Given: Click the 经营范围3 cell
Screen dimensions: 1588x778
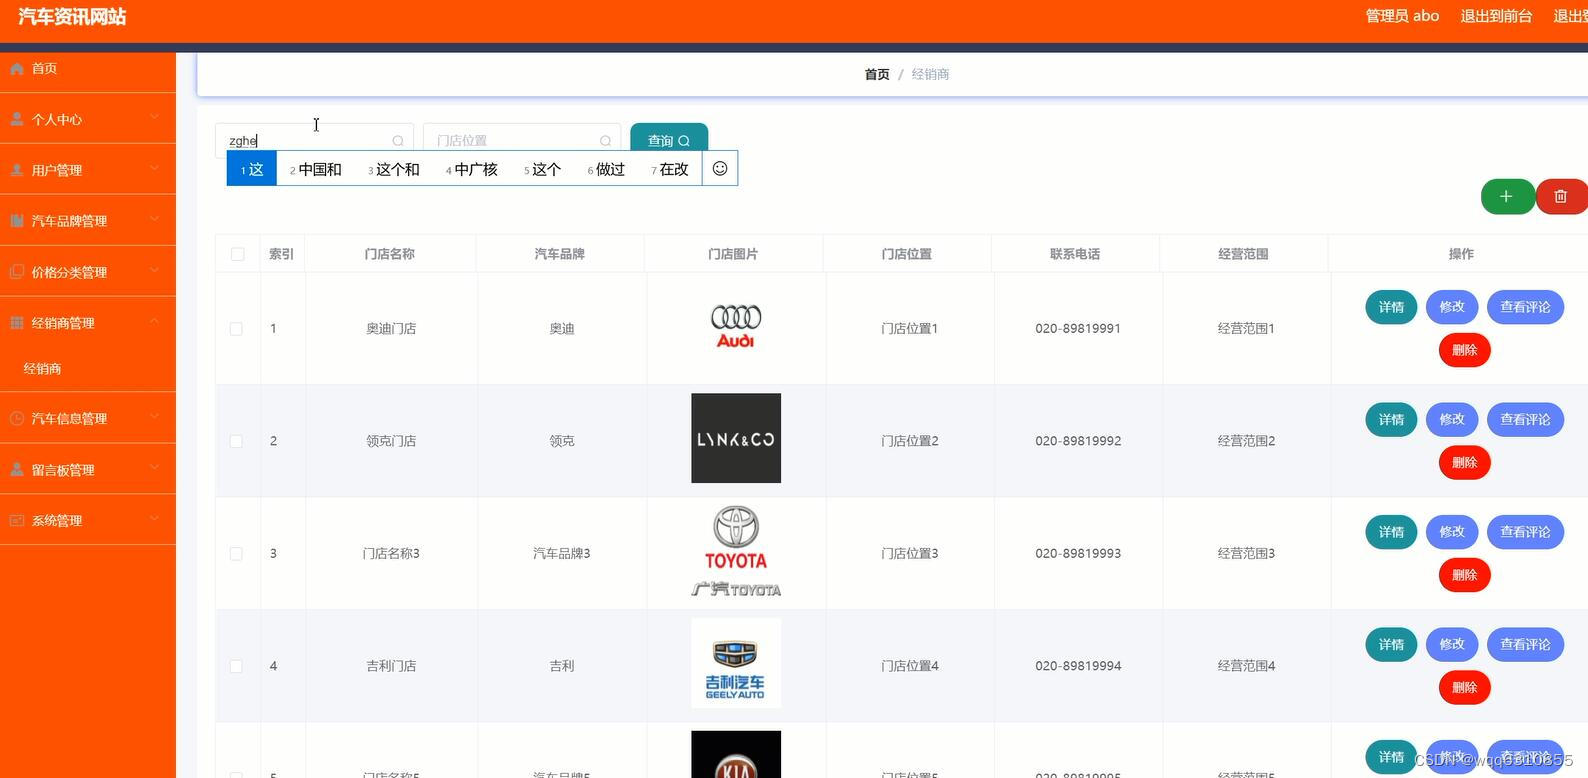Looking at the screenshot, I should [x=1246, y=553].
